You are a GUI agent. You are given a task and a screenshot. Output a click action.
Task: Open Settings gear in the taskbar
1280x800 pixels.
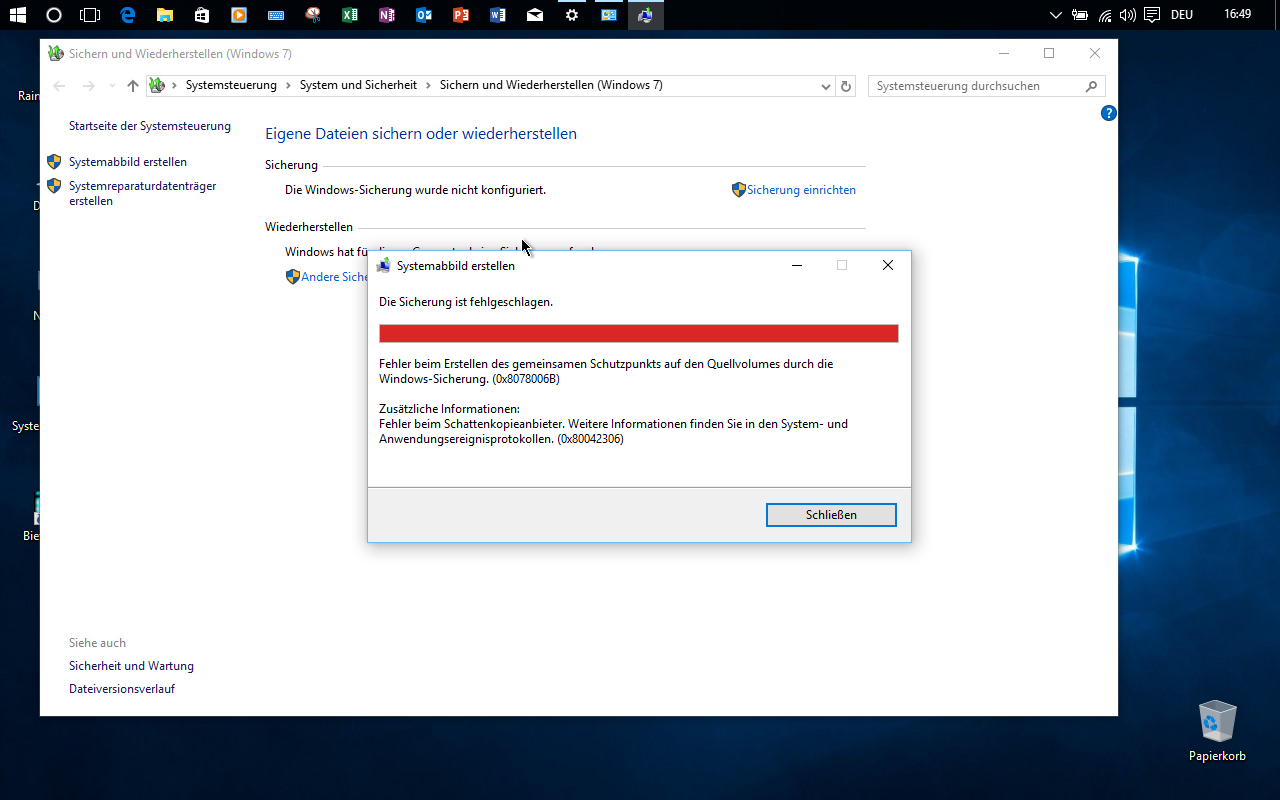[x=571, y=15]
